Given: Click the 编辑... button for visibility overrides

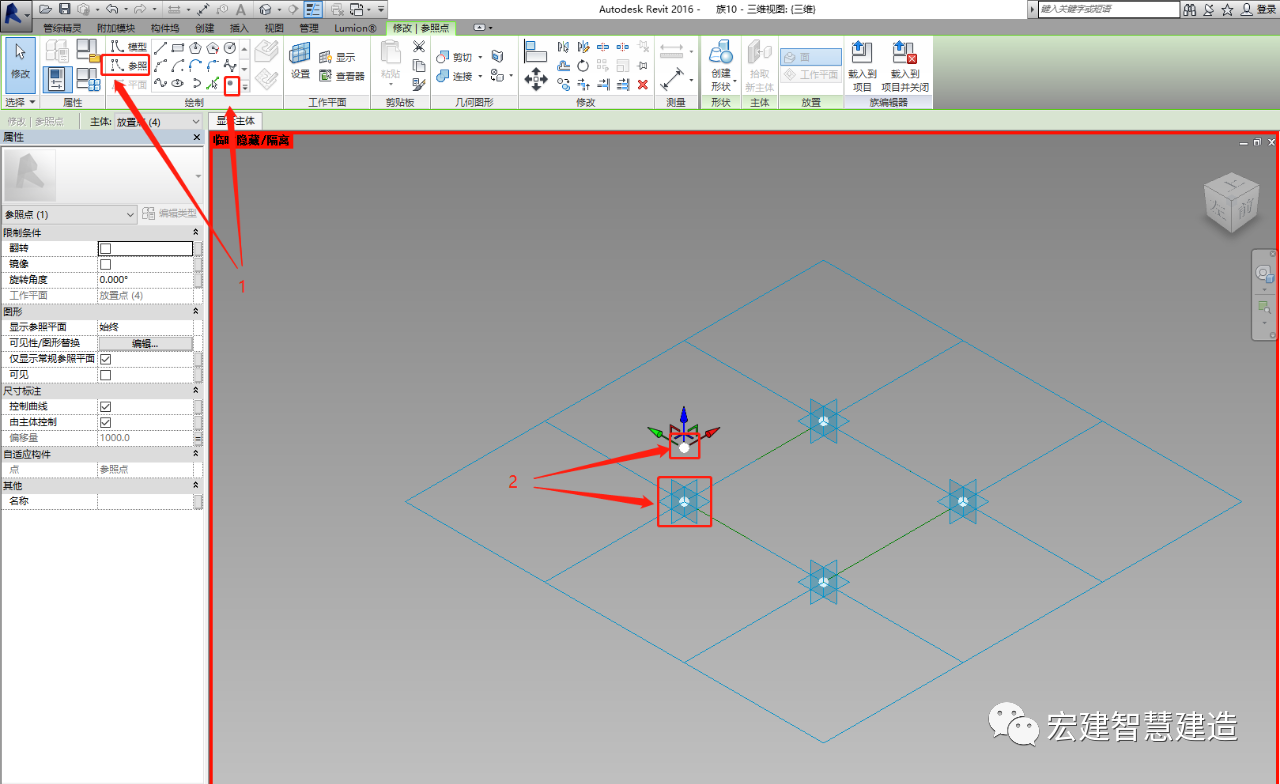Looking at the screenshot, I should click(x=144, y=343).
